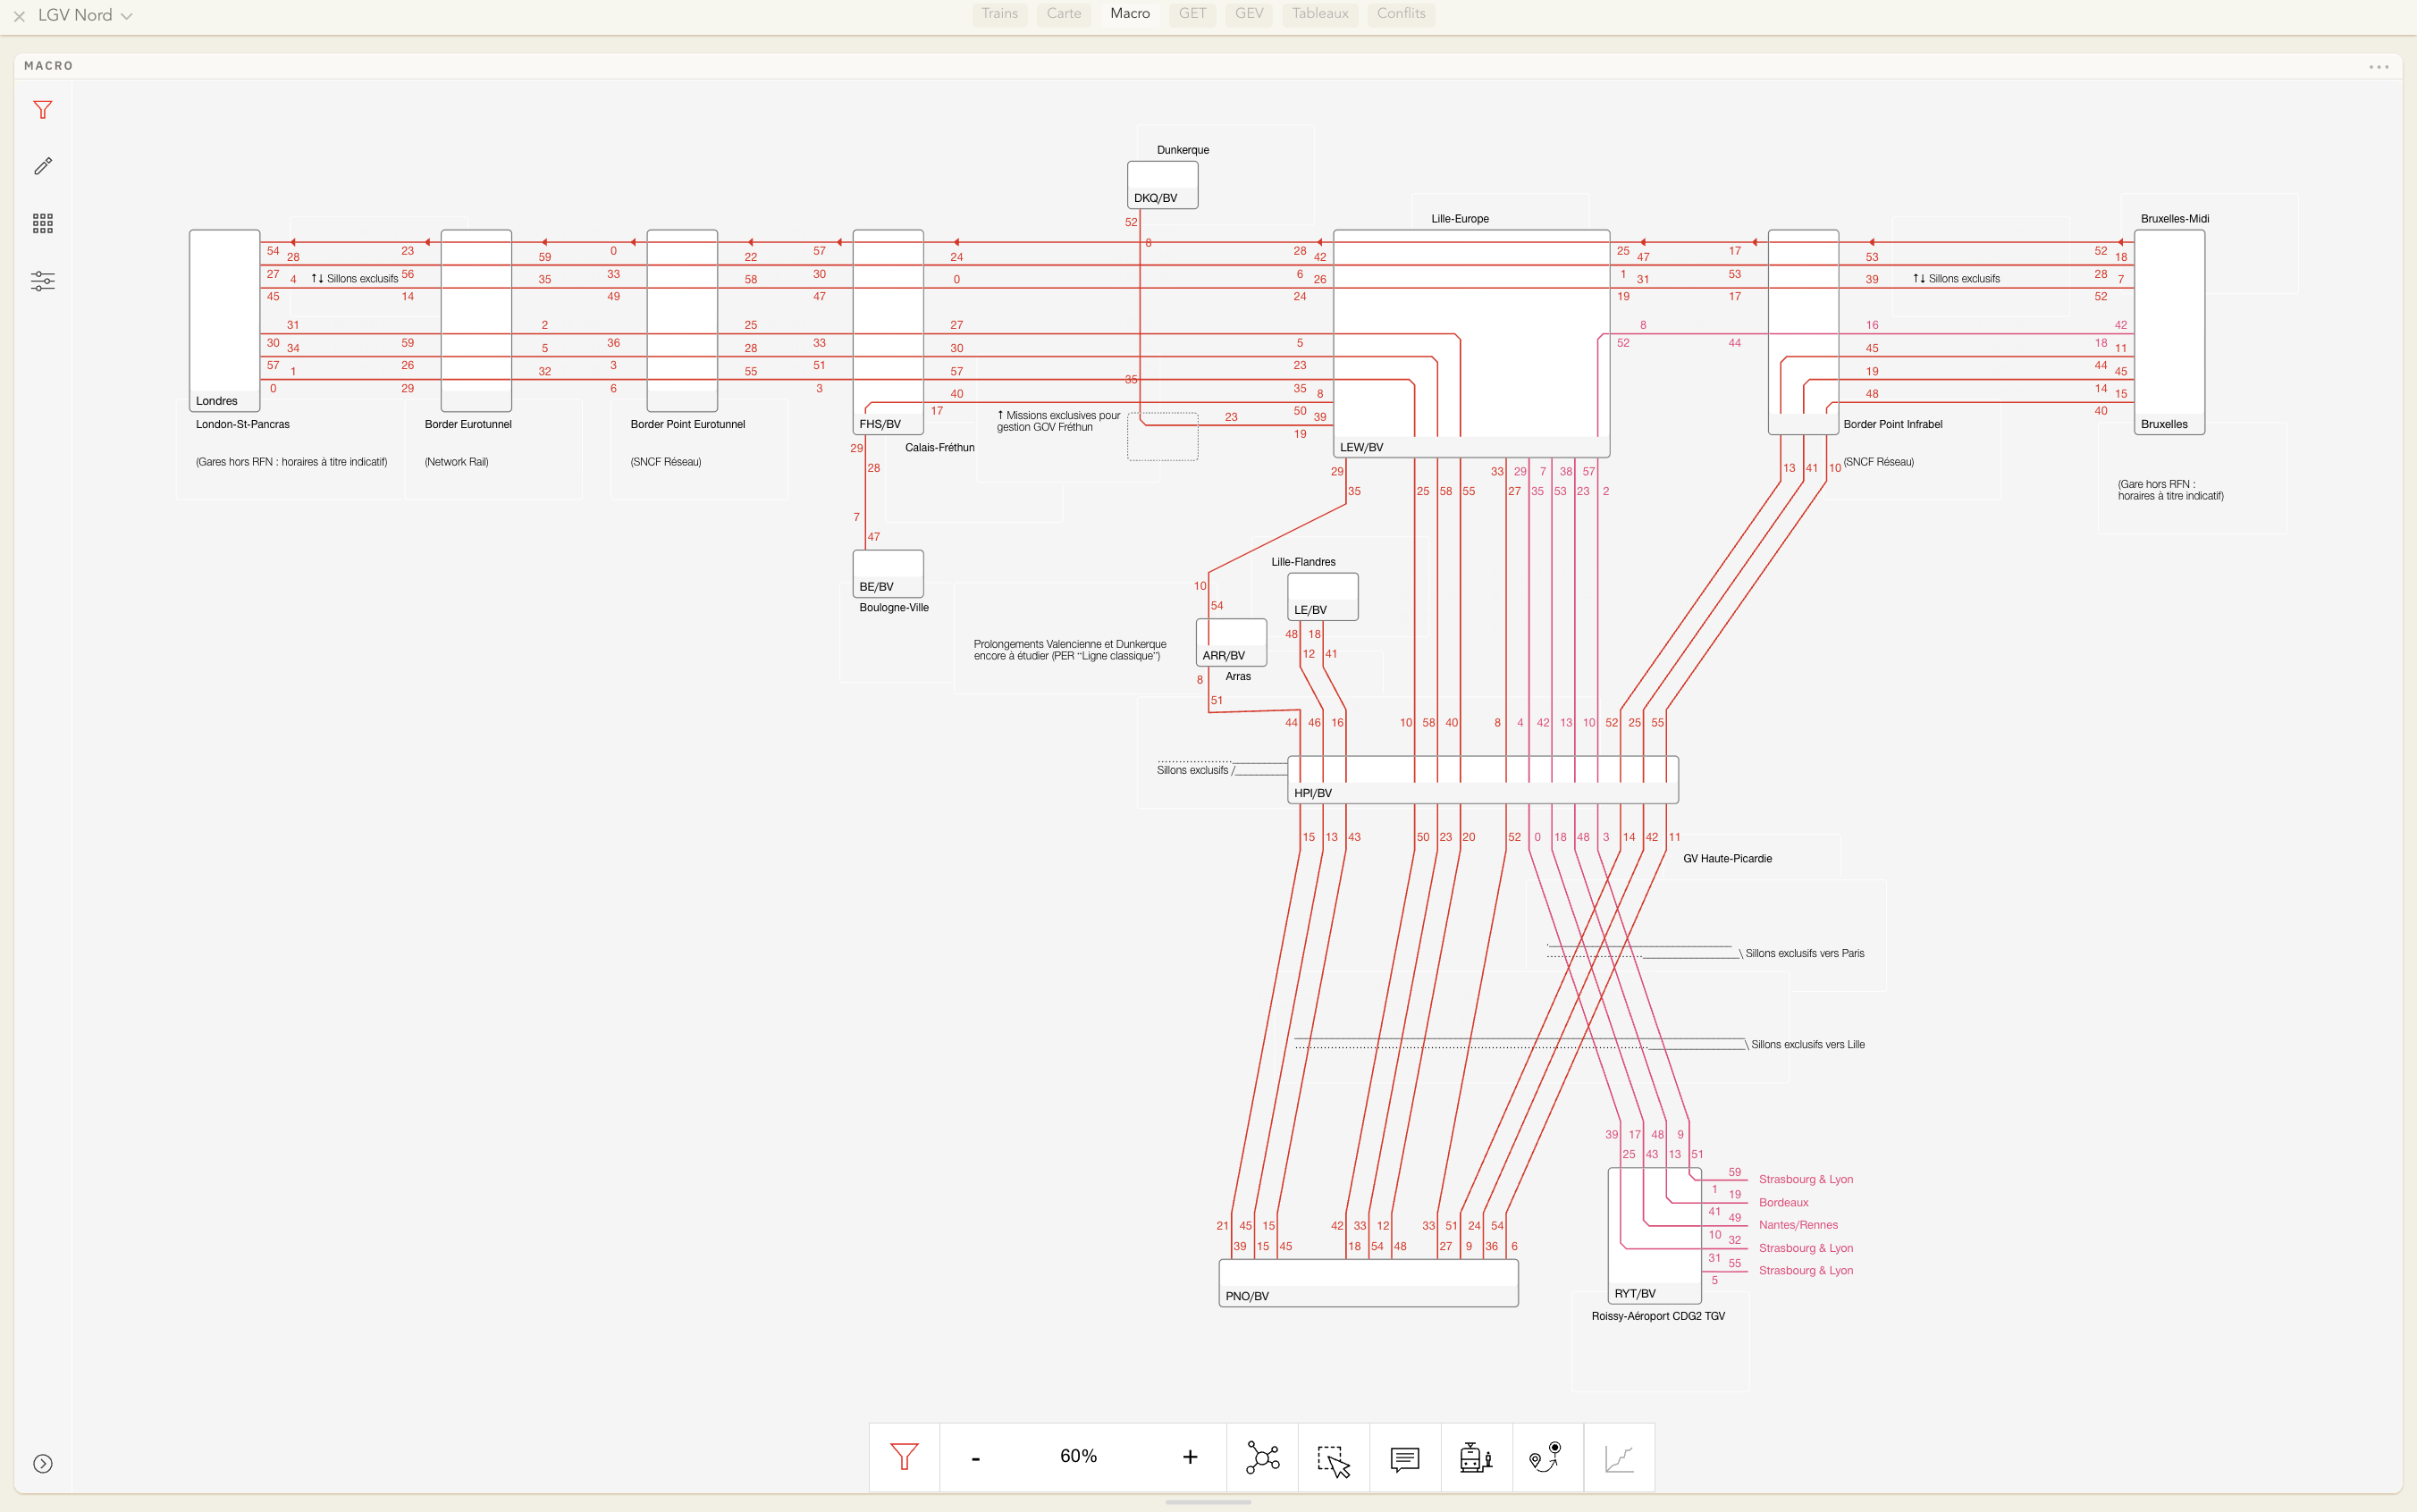Select the BE/BV Boulogne-Ville node

tap(888, 574)
